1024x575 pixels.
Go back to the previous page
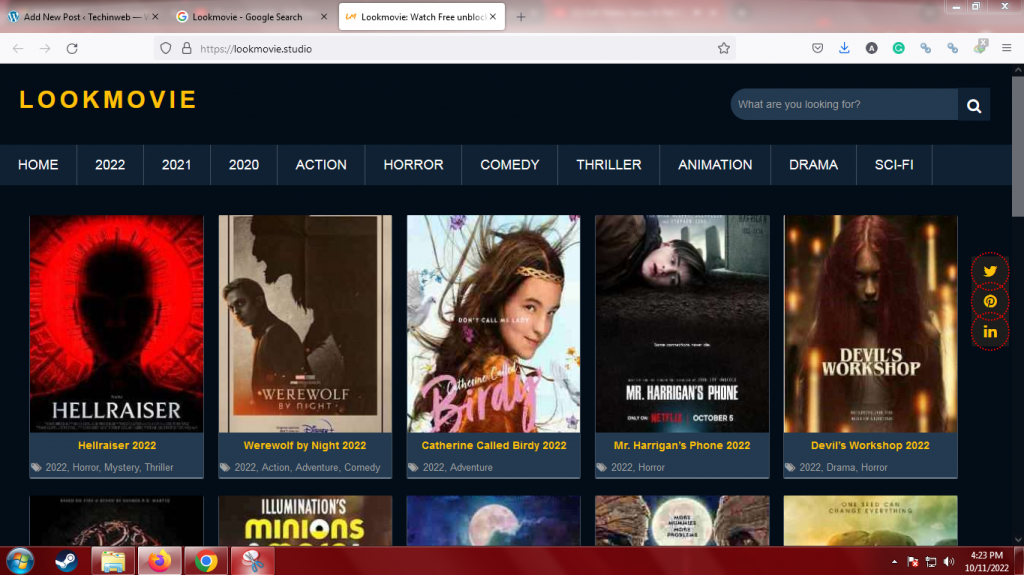18,48
